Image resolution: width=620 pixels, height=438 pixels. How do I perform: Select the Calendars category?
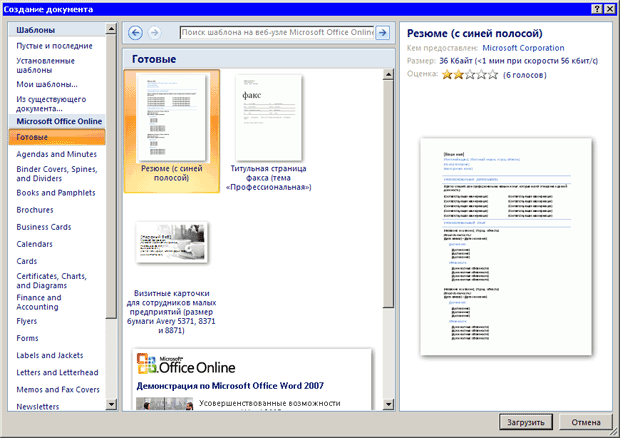(x=34, y=244)
